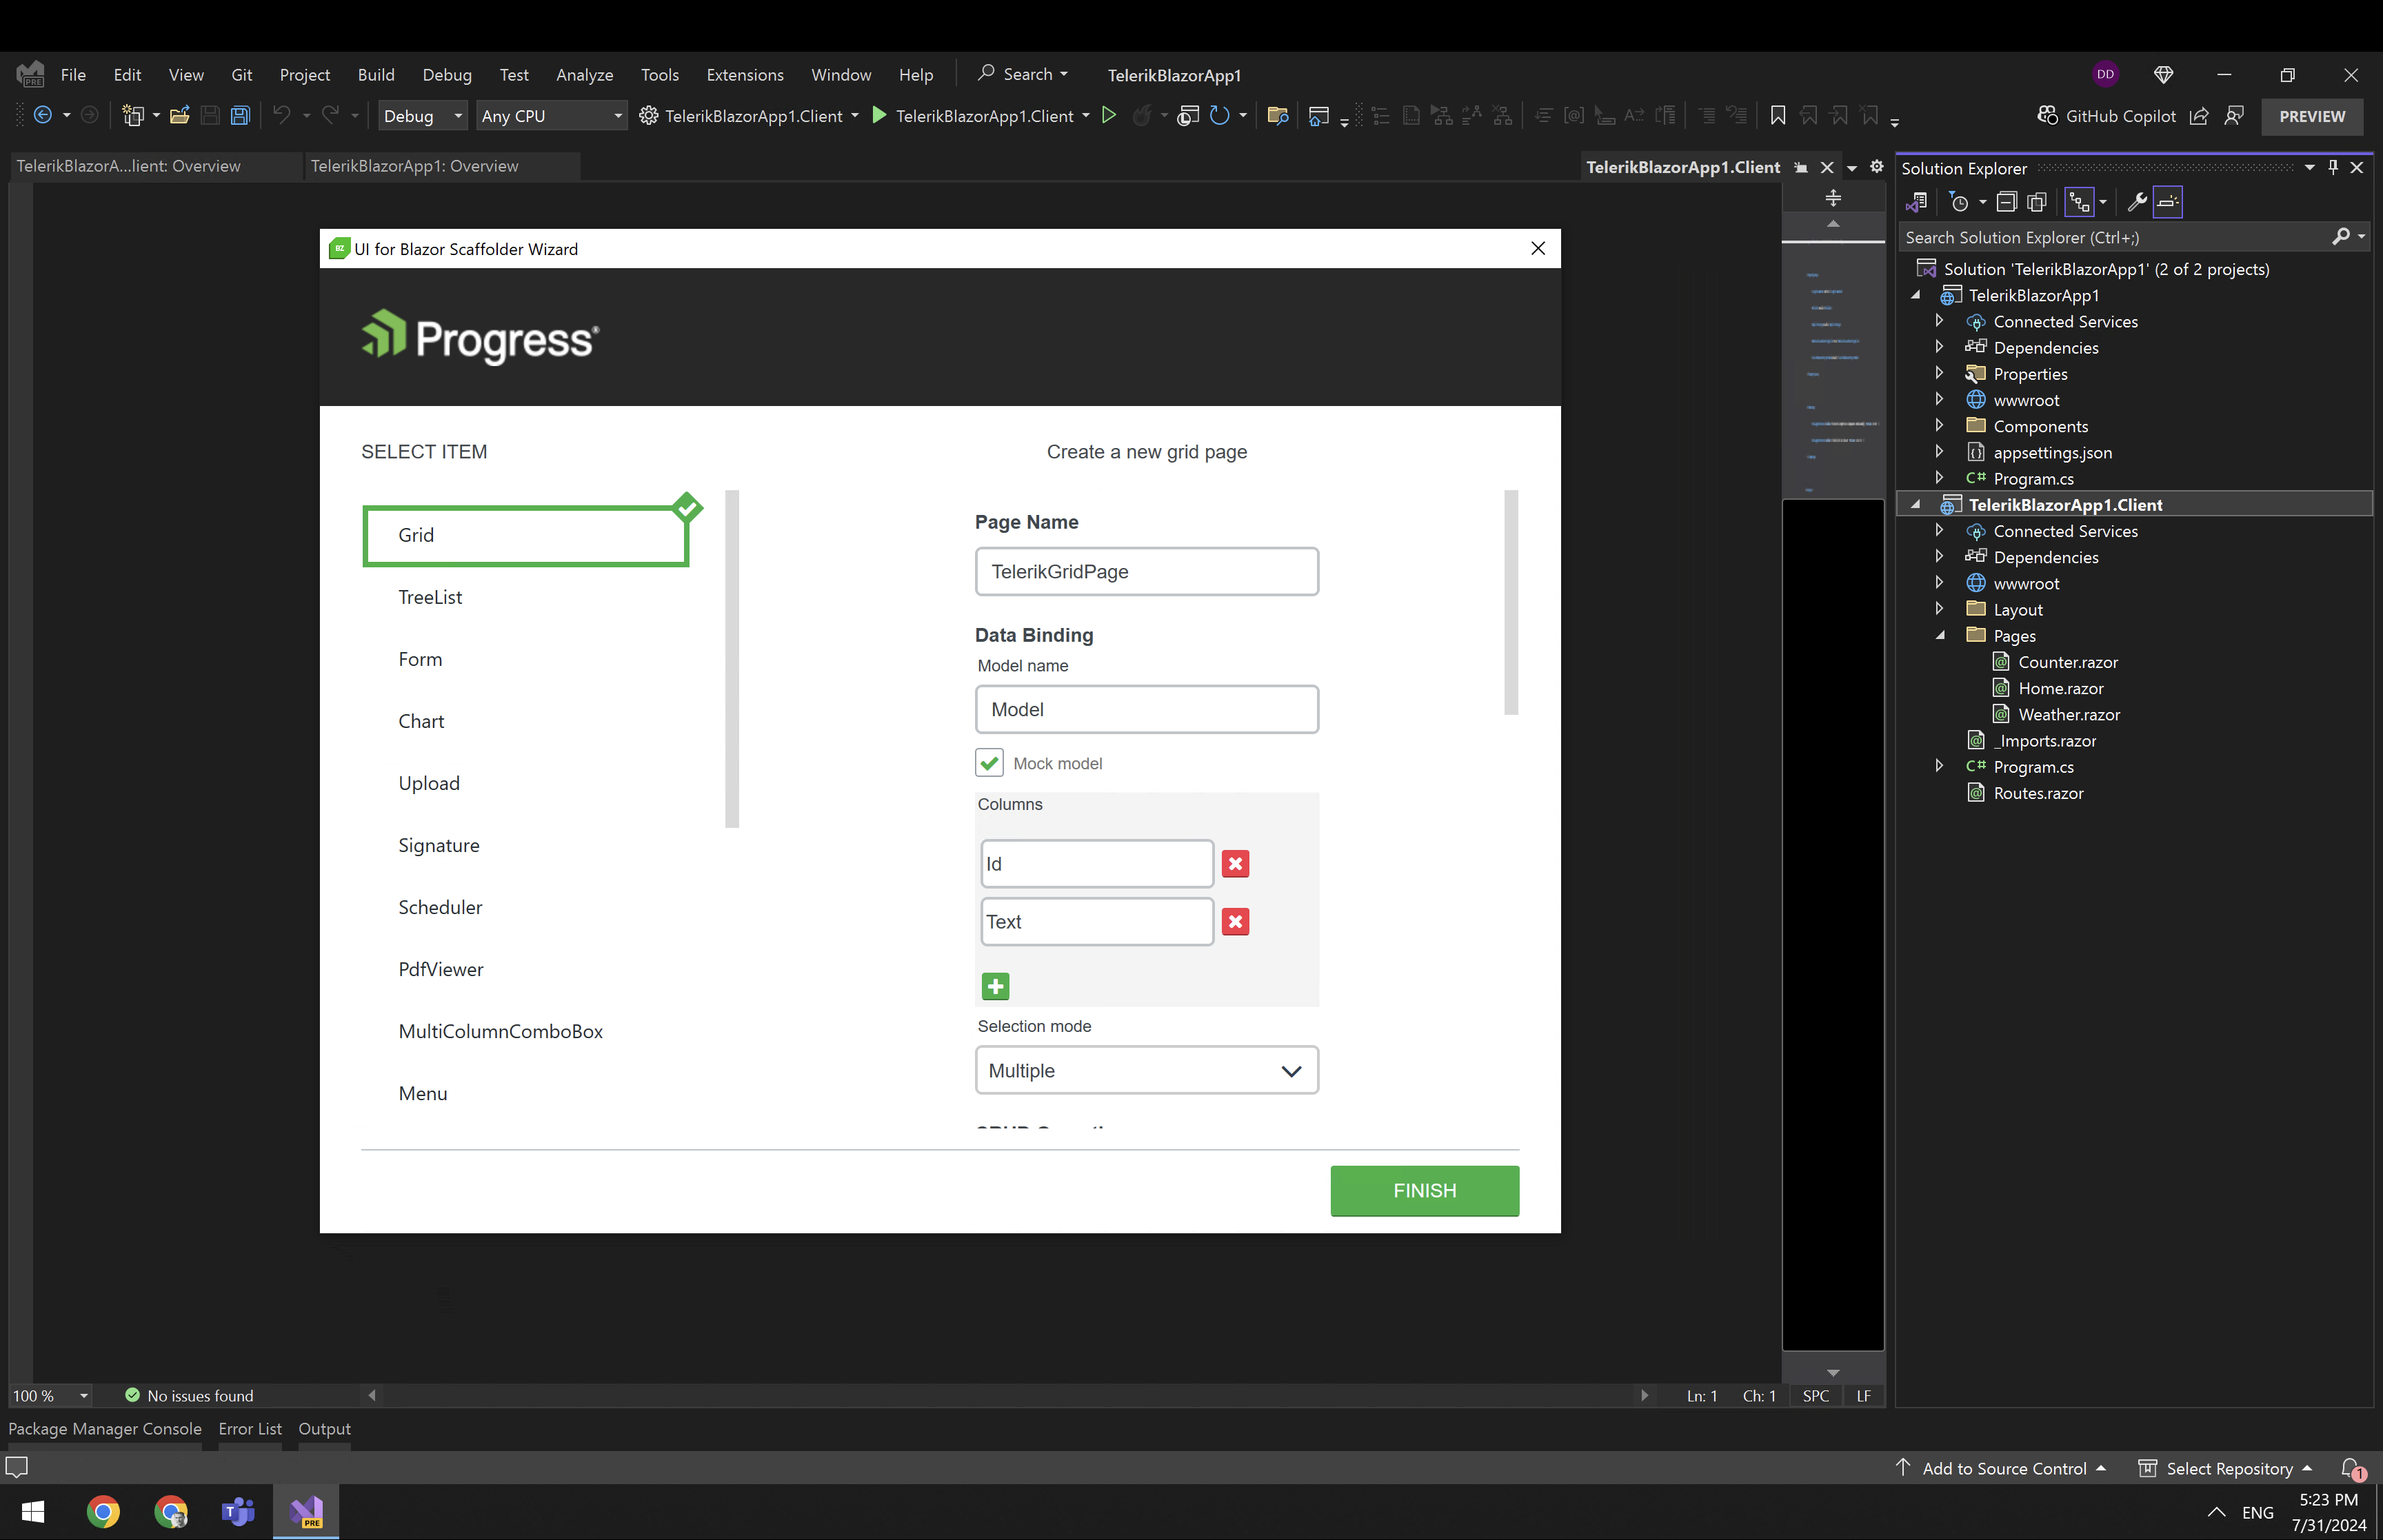Click the green FINISH button
The height and width of the screenshot is (1540, 2383).
[1424, 1191]
